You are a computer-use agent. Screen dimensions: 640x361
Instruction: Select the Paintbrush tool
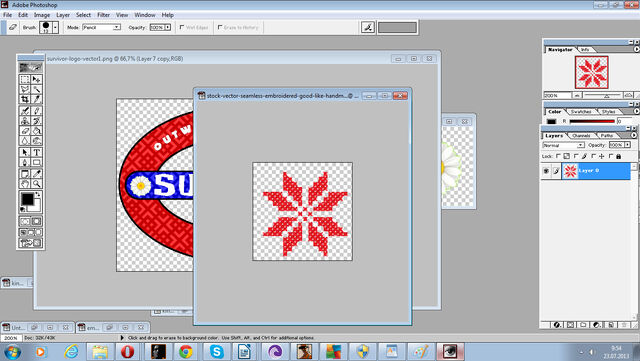36,110
